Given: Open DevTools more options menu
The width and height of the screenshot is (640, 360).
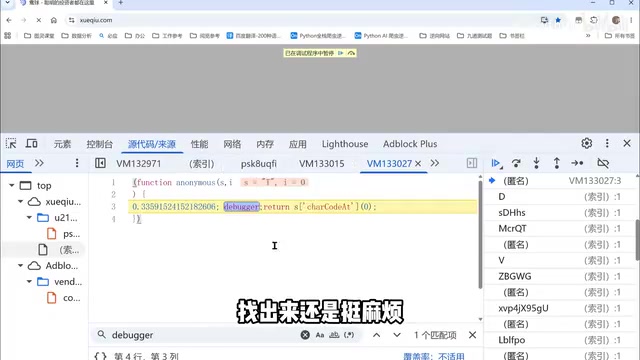Looking at the screenshot, I should coord(607,143).
